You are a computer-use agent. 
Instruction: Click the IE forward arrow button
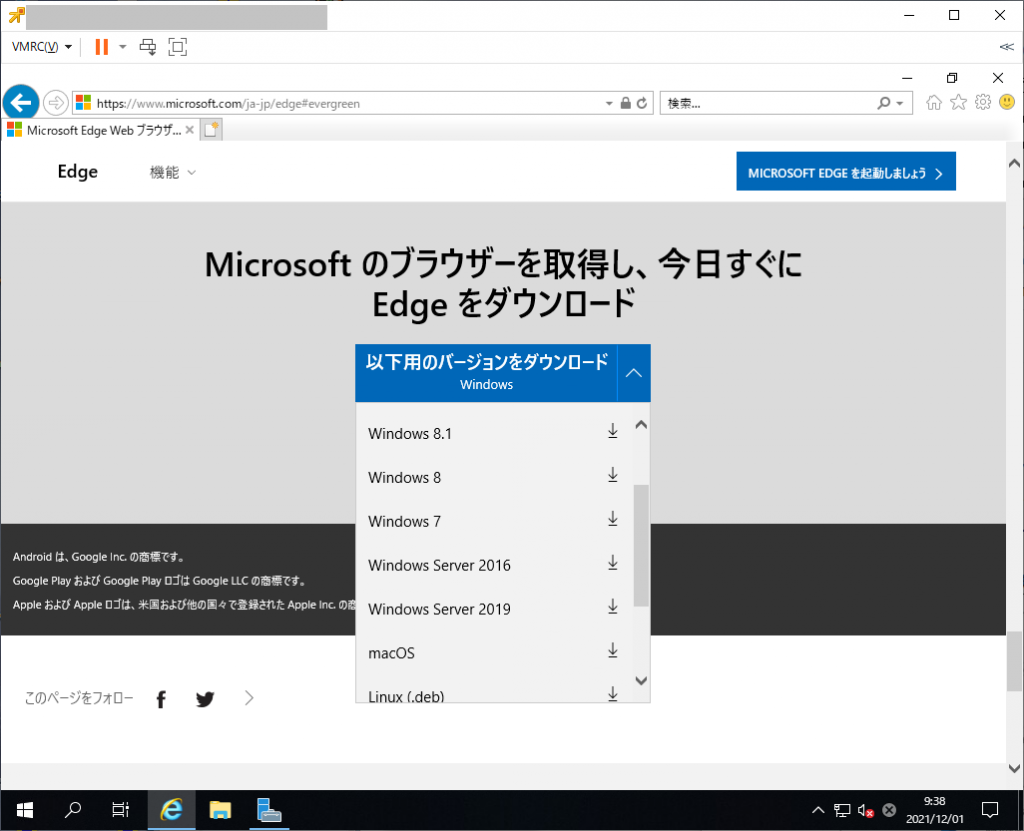(56, 103)
